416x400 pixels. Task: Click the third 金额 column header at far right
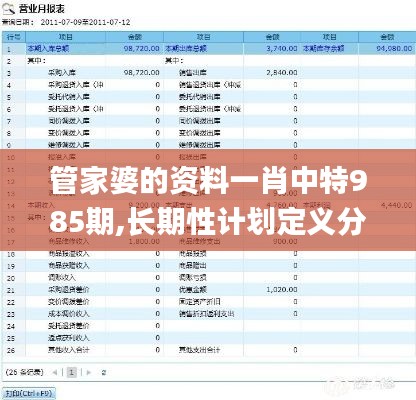pos(387,37)
